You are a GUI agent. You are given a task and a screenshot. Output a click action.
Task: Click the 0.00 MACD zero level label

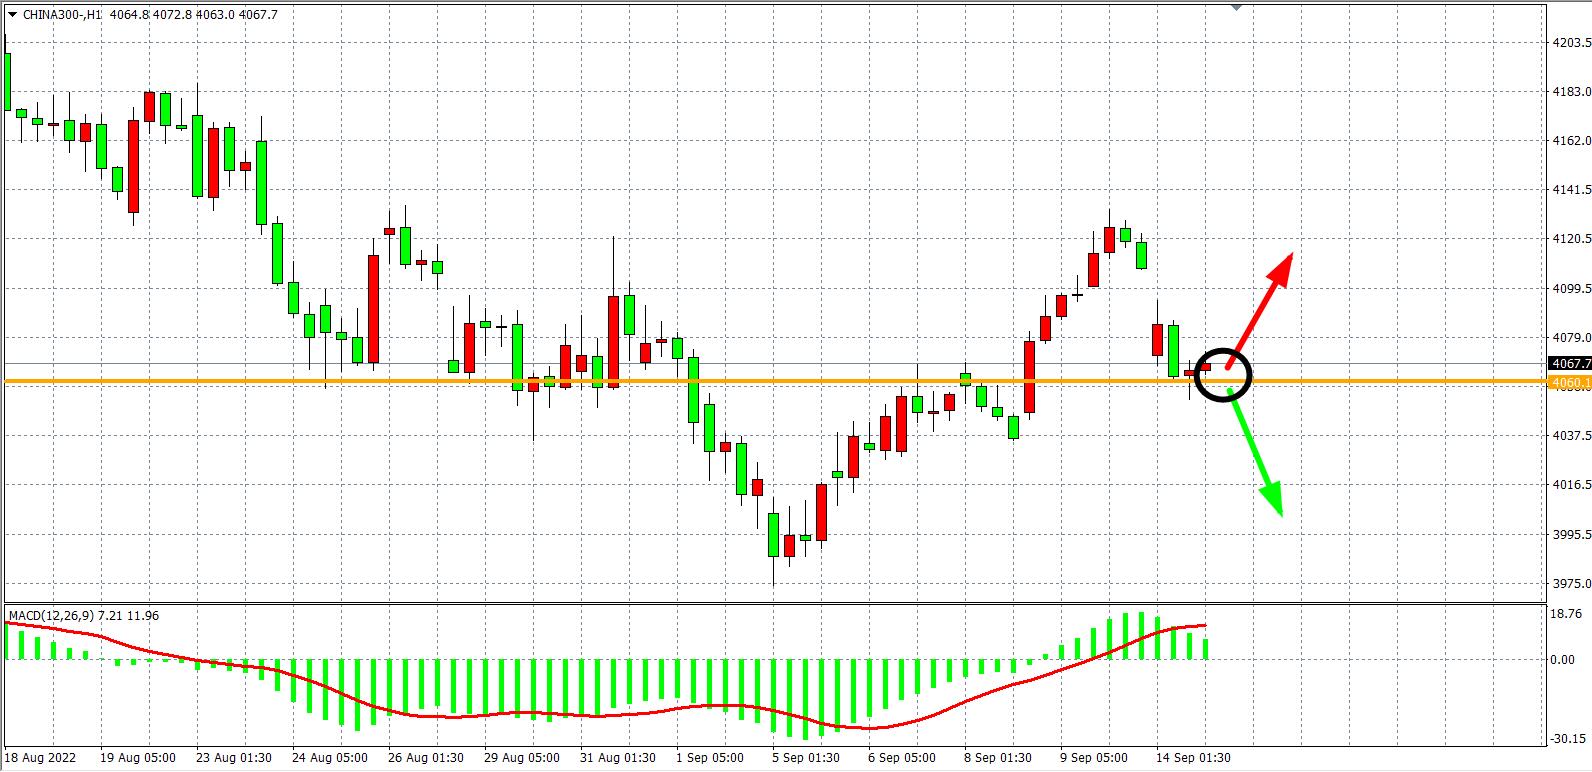tap(1562, 660)
